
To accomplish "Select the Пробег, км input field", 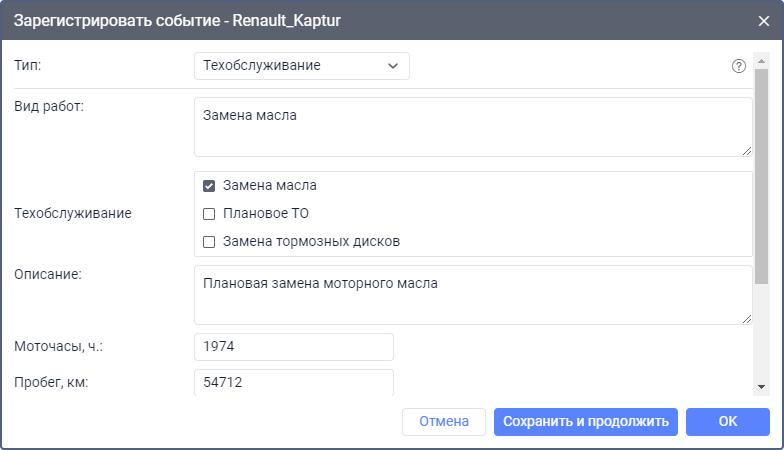I will tap(293, 382).
